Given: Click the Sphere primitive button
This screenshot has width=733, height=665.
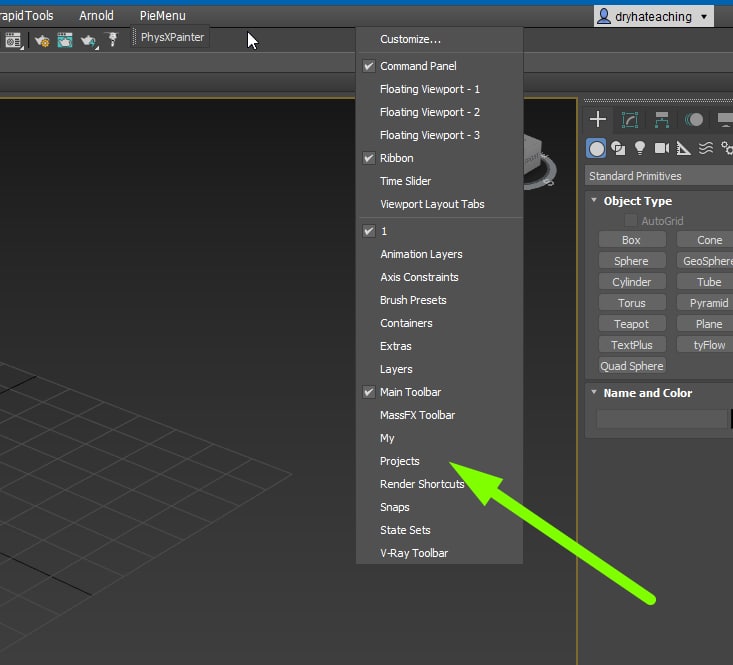Looking at the screenshot, I should 631,261.
